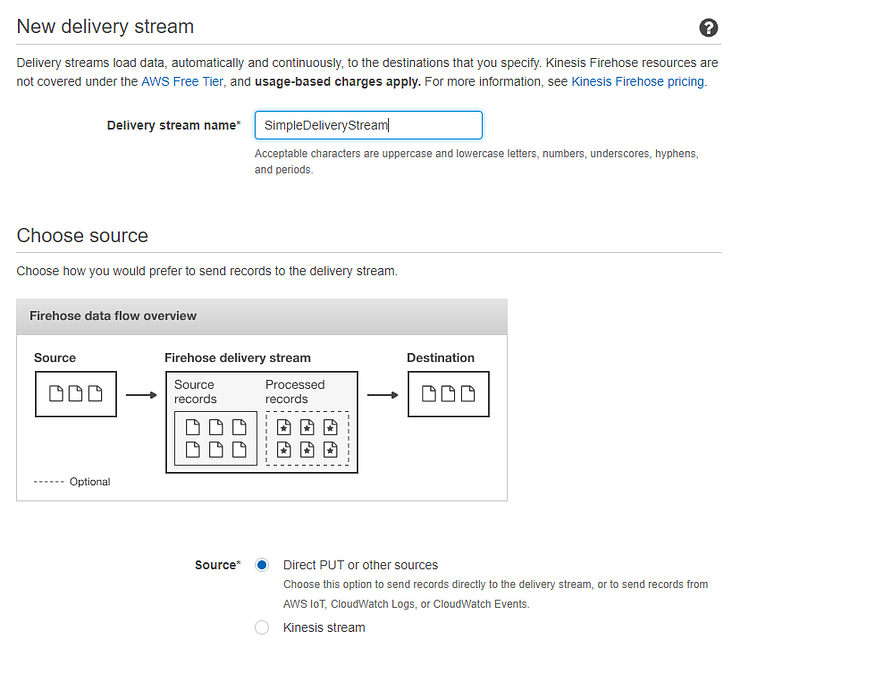Click the Firehose data flow overview header
The width and height of the screenshot is (875, 673).
click(x=262, y=316)
